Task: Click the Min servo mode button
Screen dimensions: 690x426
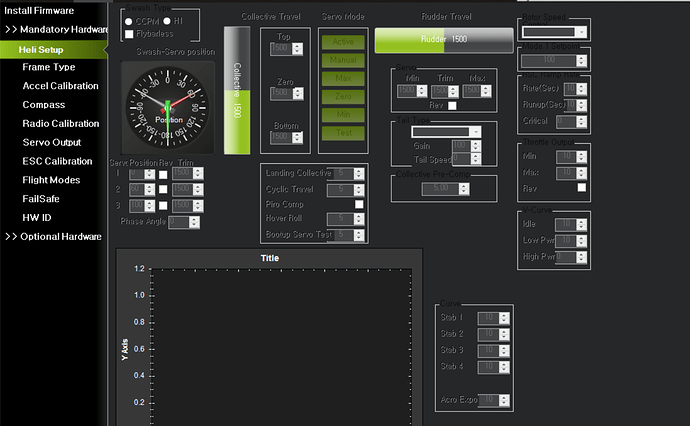Action: pos(343,114)
